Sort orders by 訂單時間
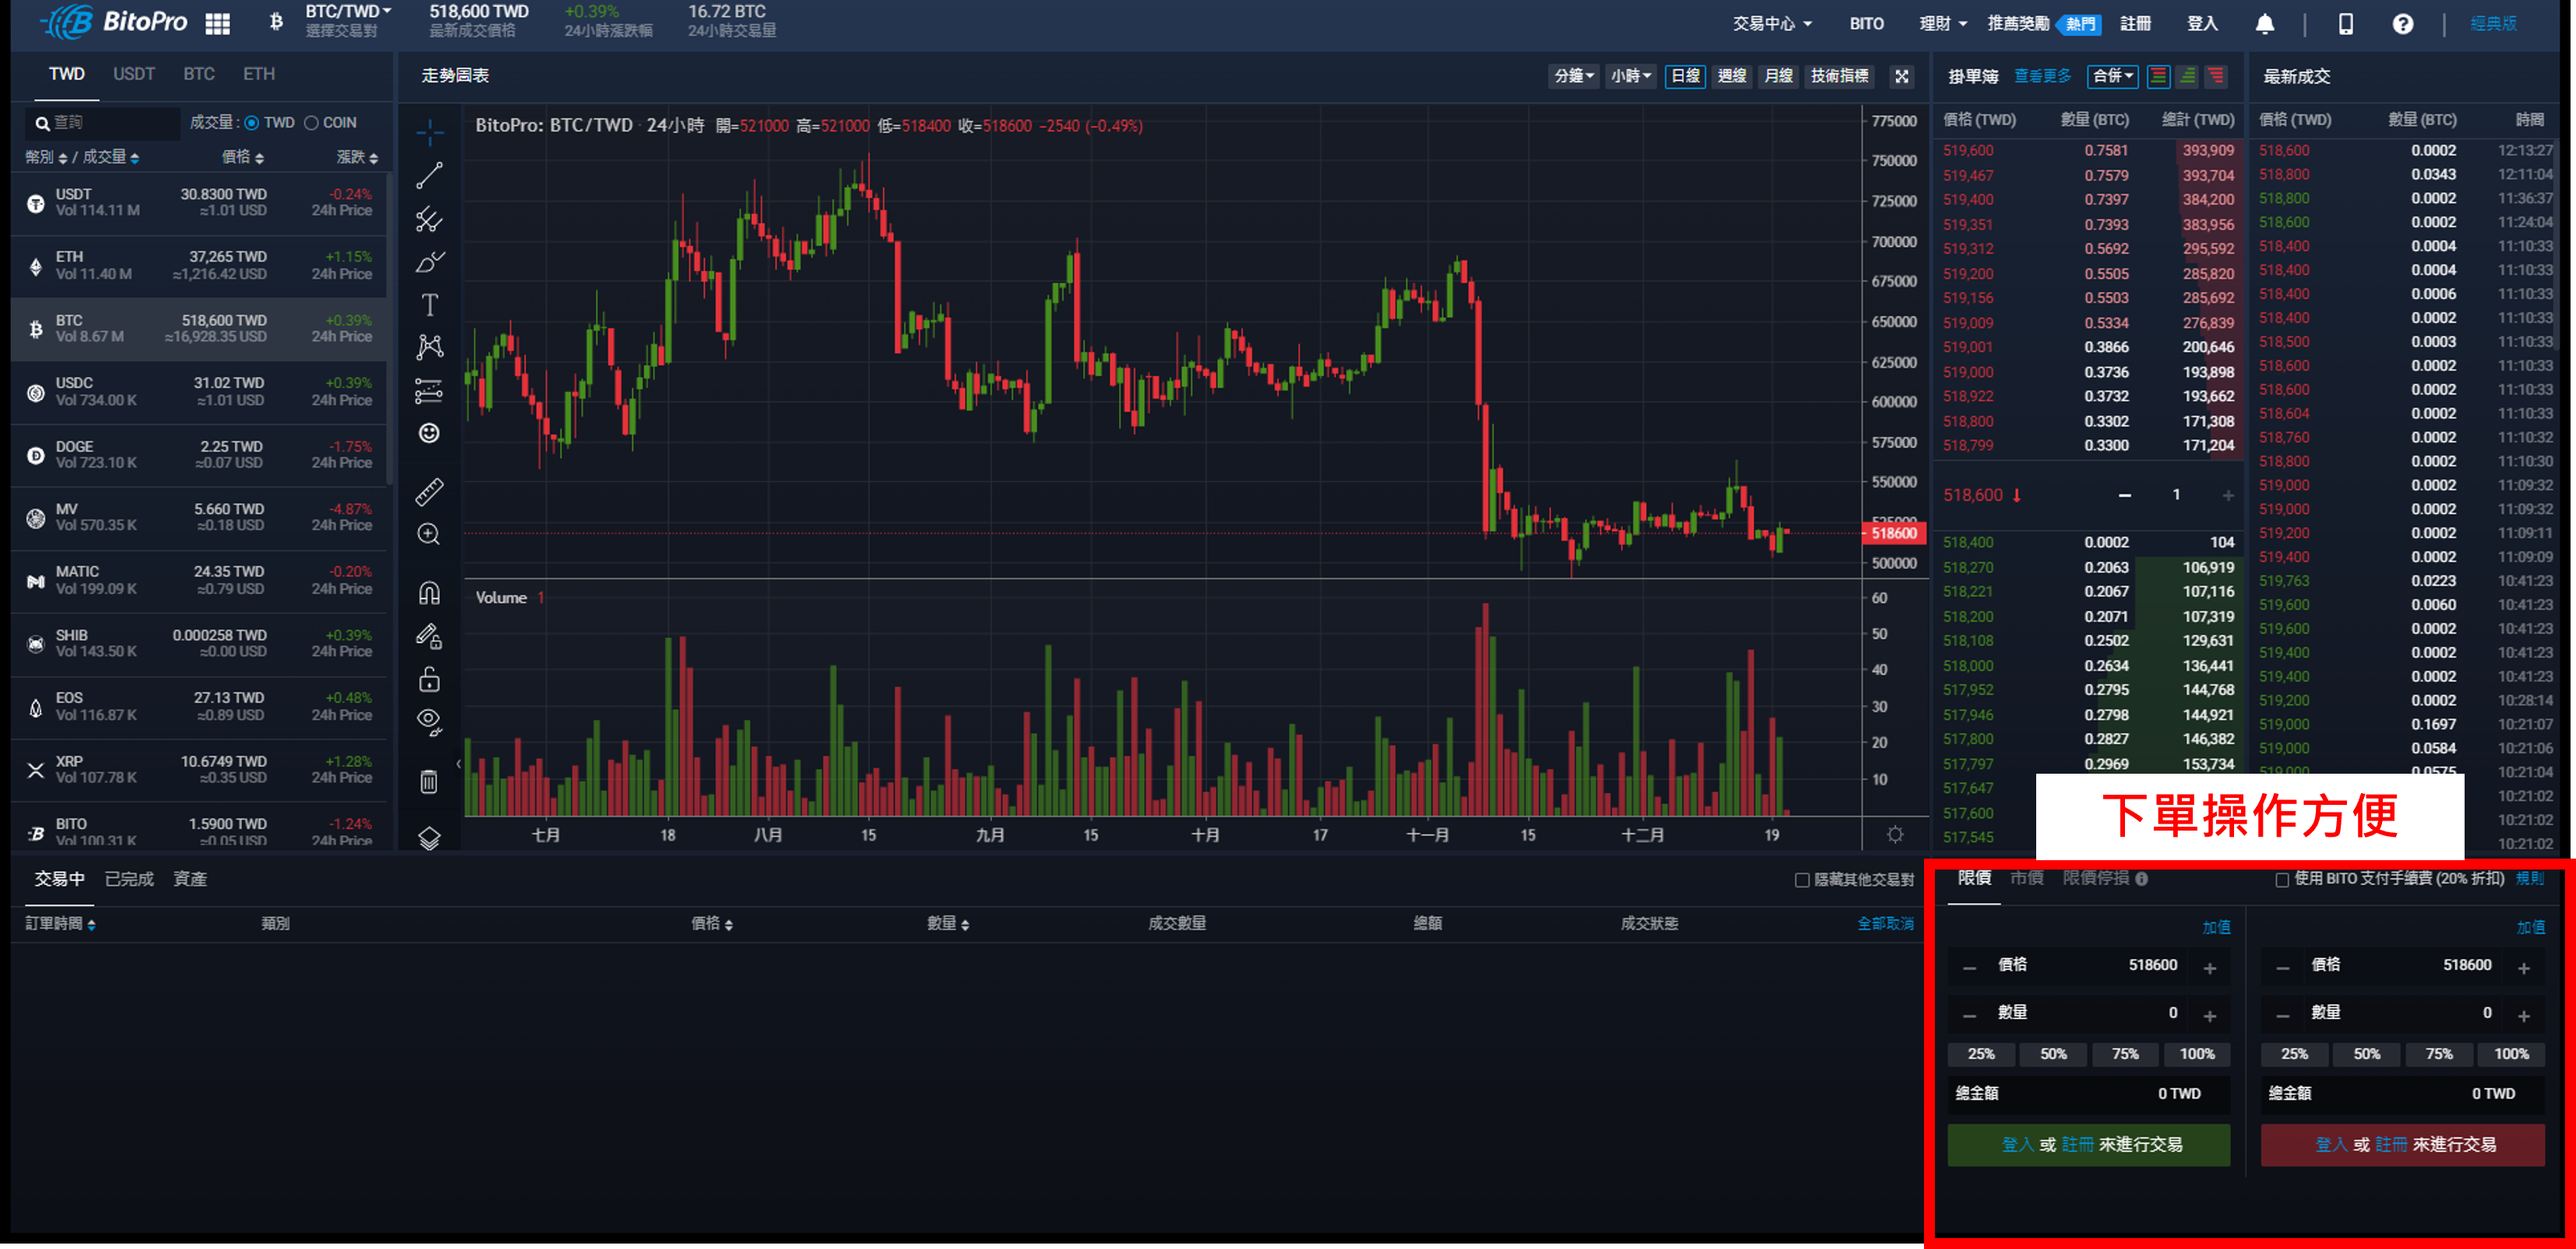Viewport: 2576px width, 1249px height. (x=60, y=924)
